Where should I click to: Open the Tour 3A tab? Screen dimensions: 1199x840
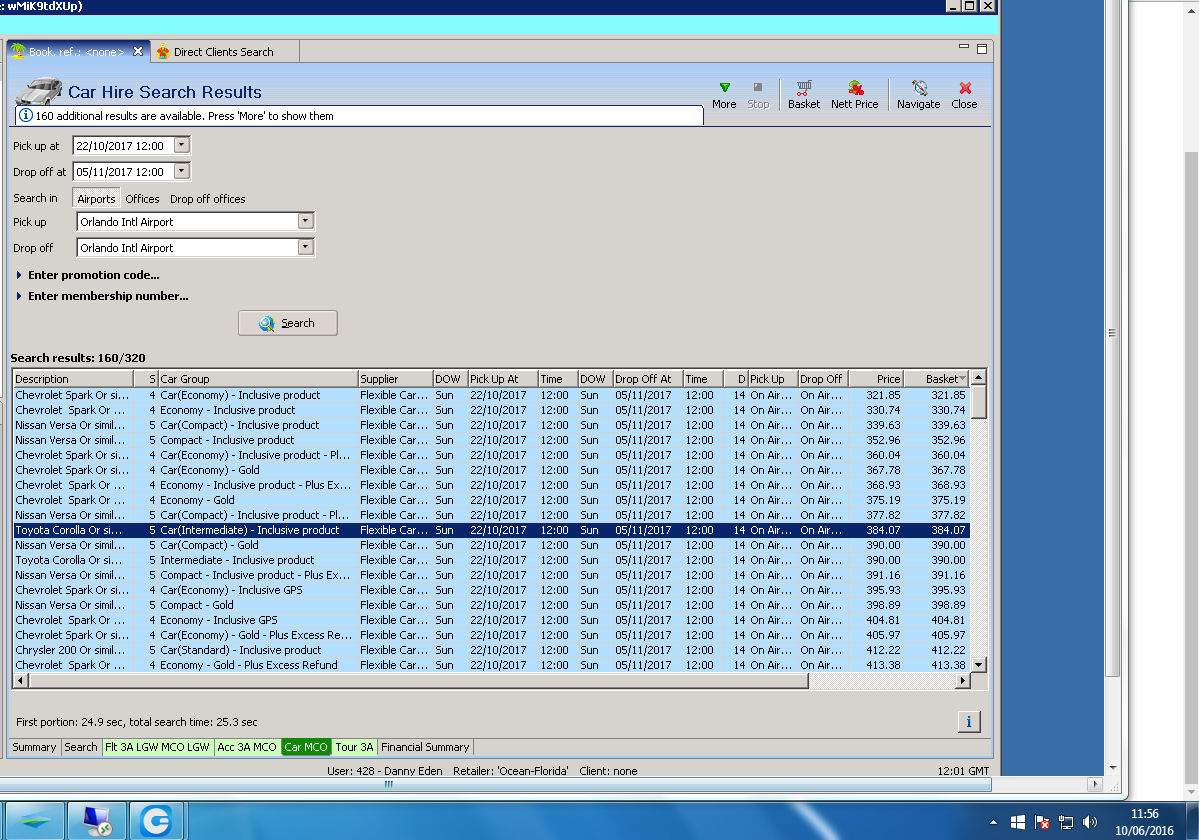(354, 747)
